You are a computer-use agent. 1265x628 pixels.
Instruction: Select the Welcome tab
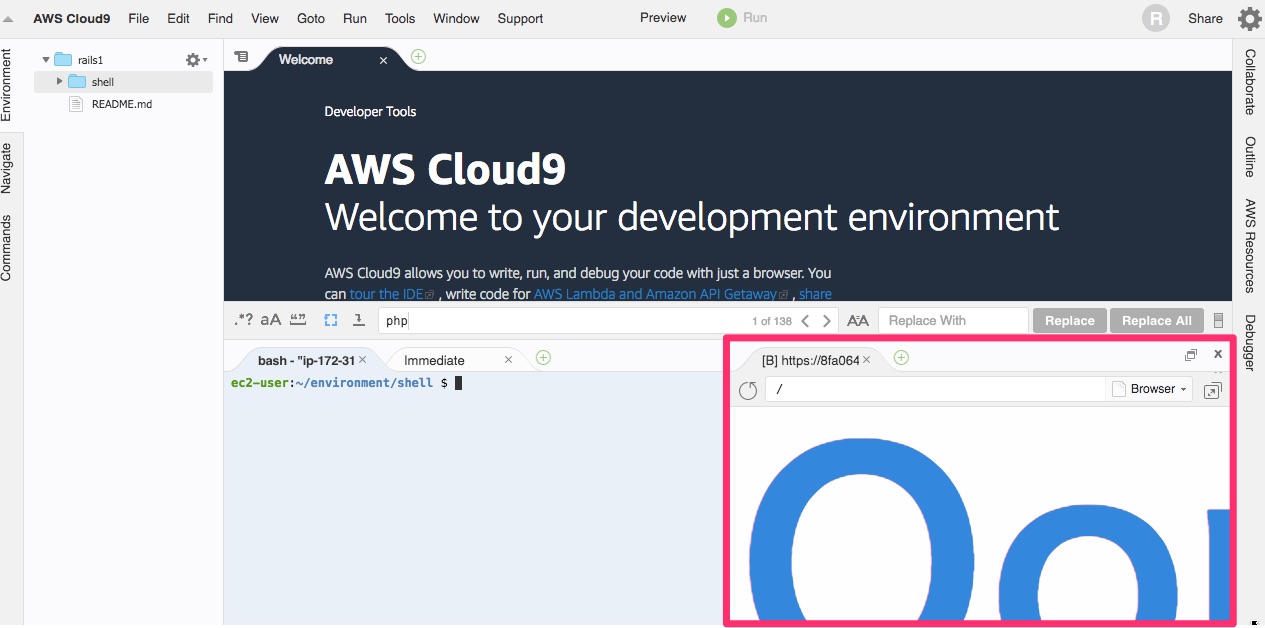306,60
